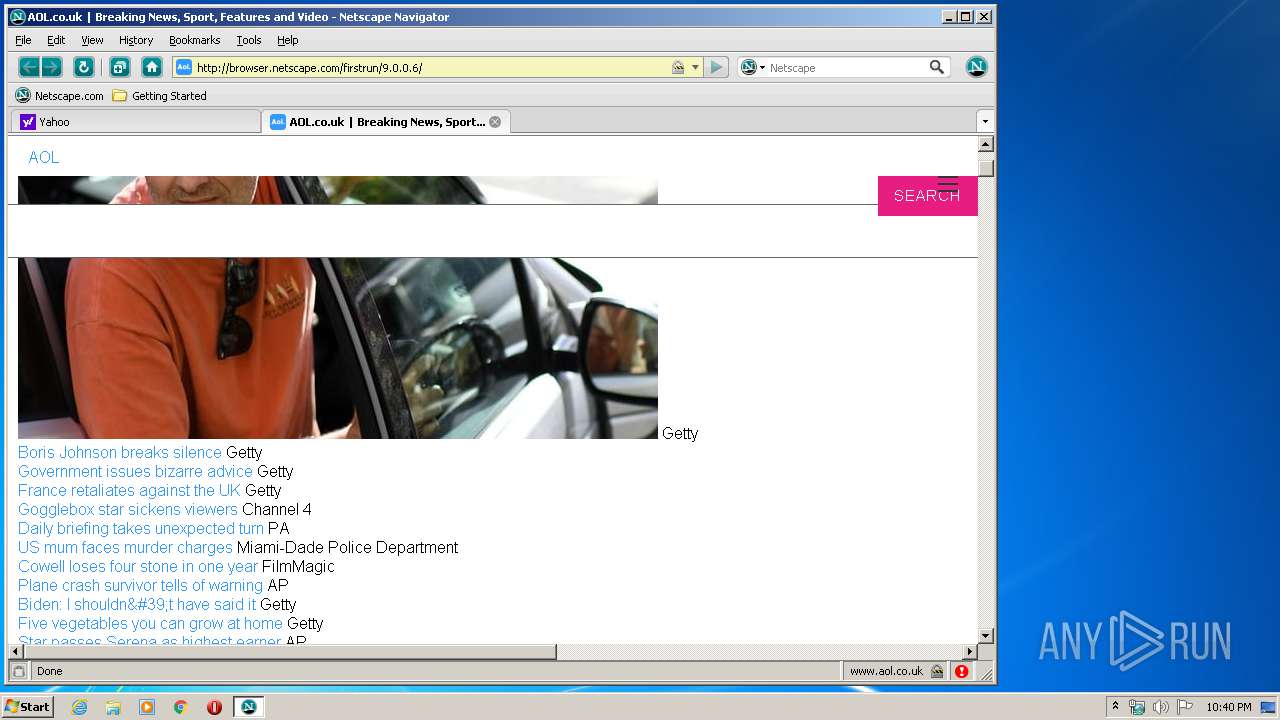This screenshot has width=1280, height=720.
Task: Open the list all tabs dropdown
Action: coord(985,122)
